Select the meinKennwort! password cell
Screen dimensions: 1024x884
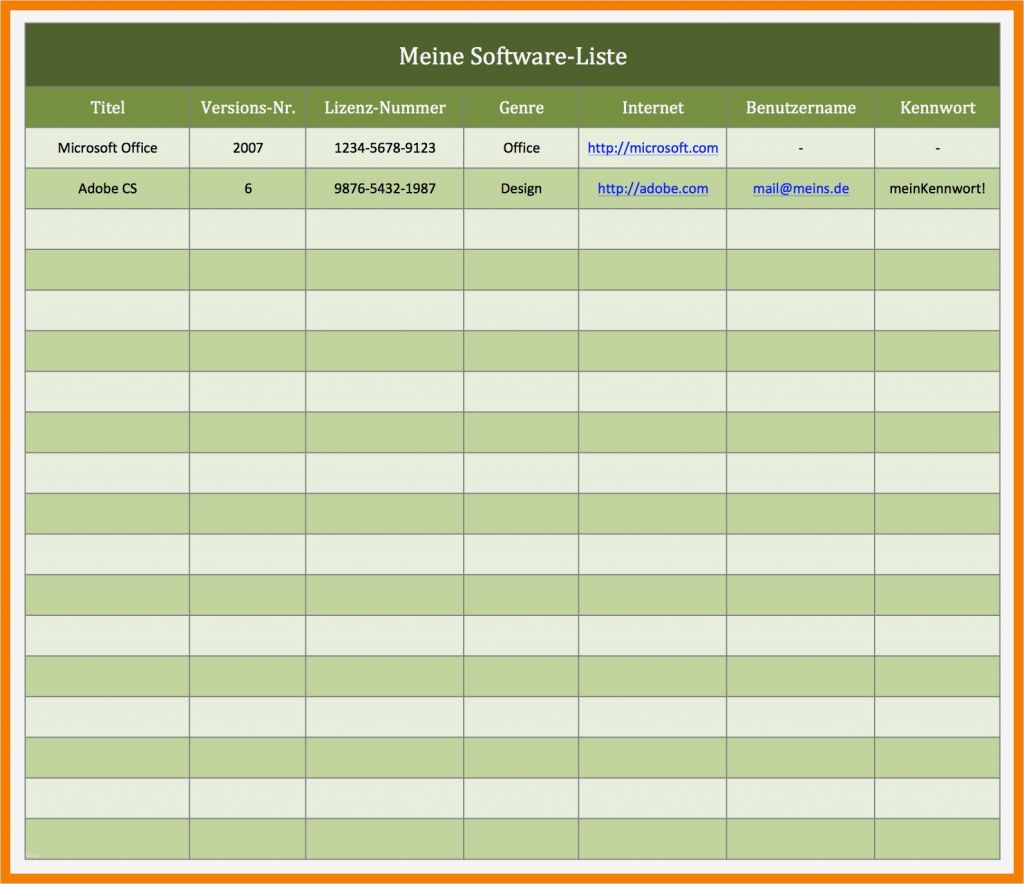[937, 188]
